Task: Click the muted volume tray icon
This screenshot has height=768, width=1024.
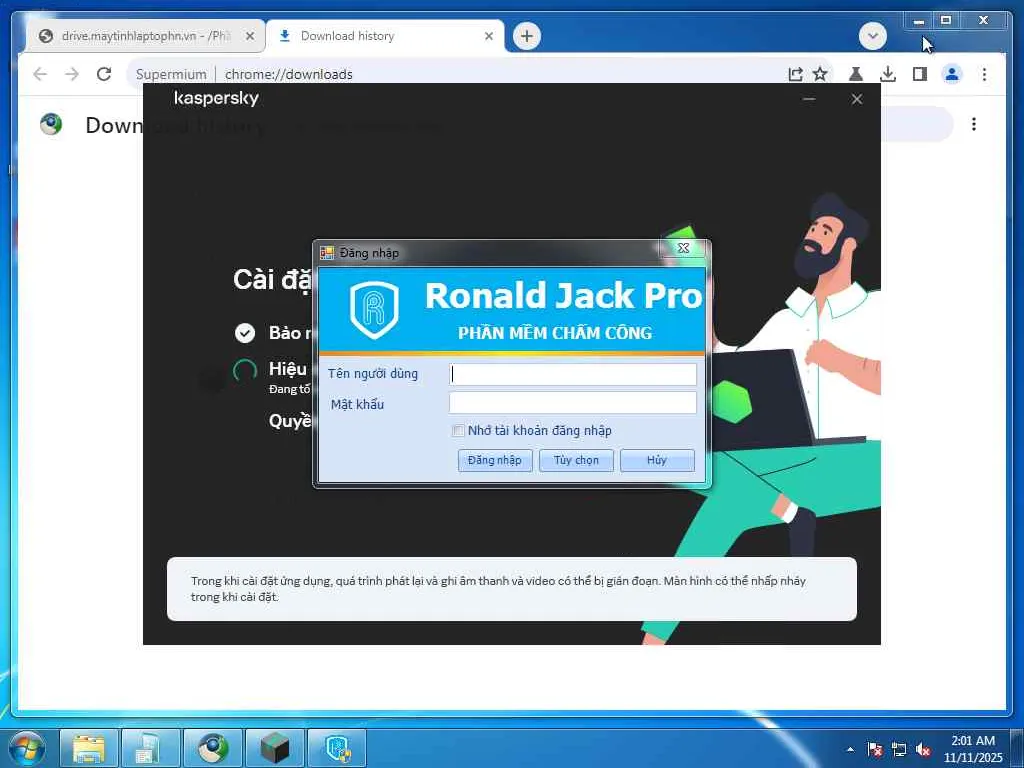Action: pos(923,749)
